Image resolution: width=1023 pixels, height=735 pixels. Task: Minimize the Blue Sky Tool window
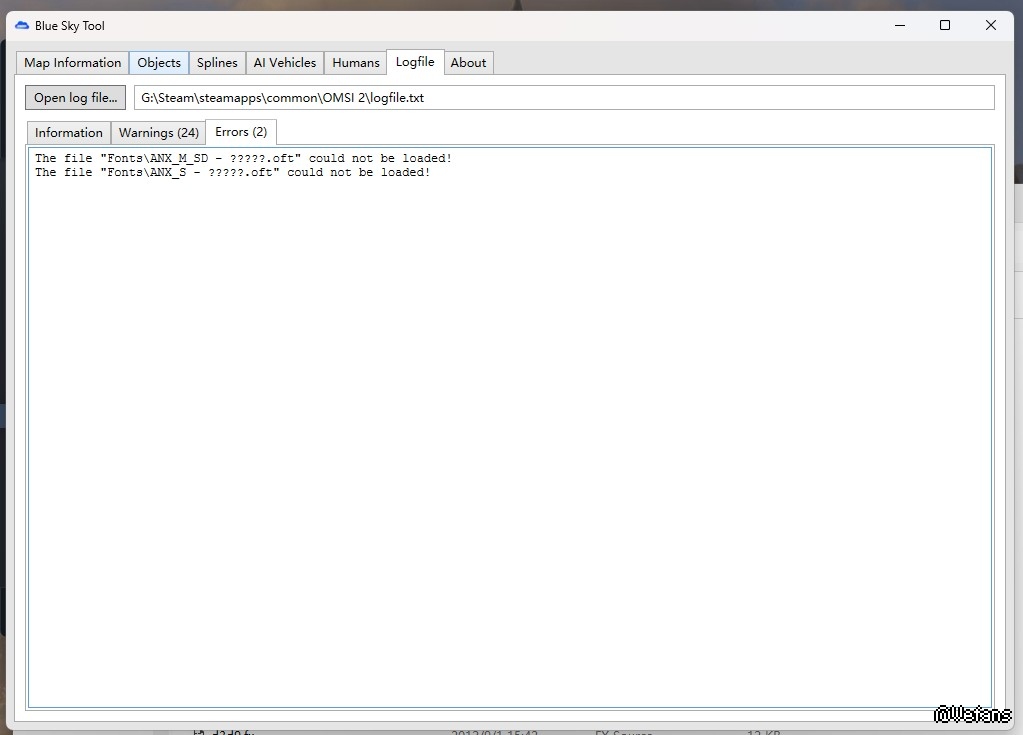[900, 25]
